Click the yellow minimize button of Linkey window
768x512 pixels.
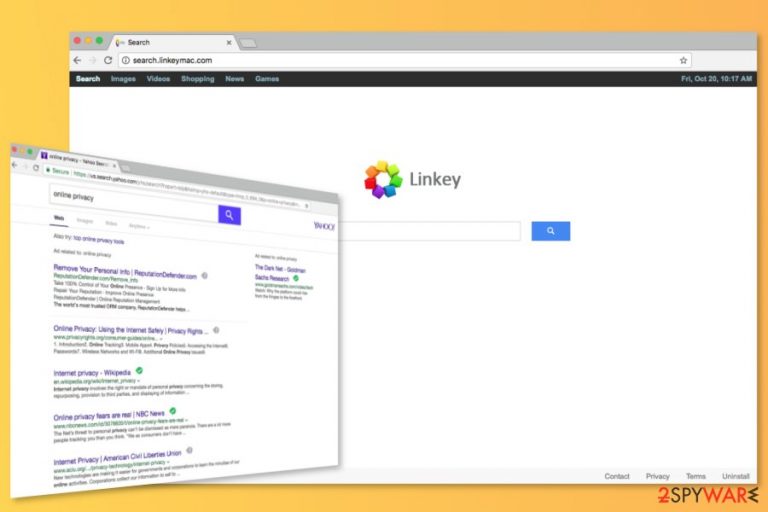[x=88, y=41]
